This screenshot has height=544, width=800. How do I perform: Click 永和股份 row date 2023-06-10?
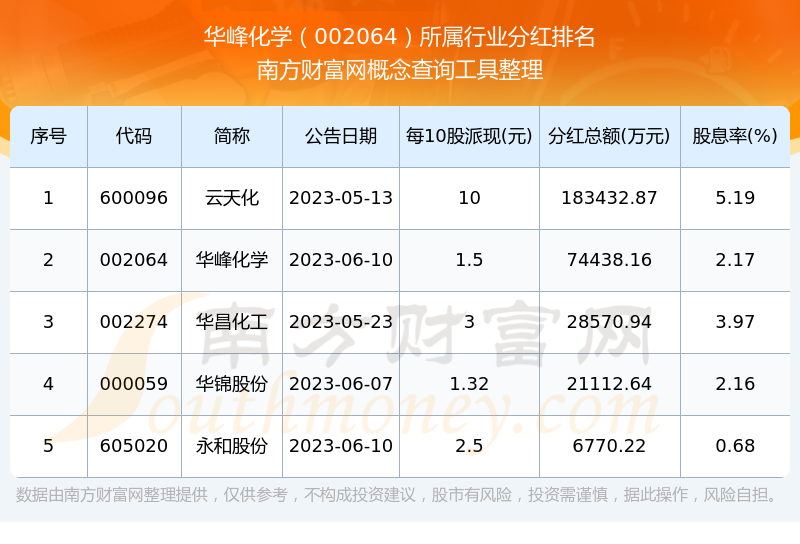coord(341,446)
